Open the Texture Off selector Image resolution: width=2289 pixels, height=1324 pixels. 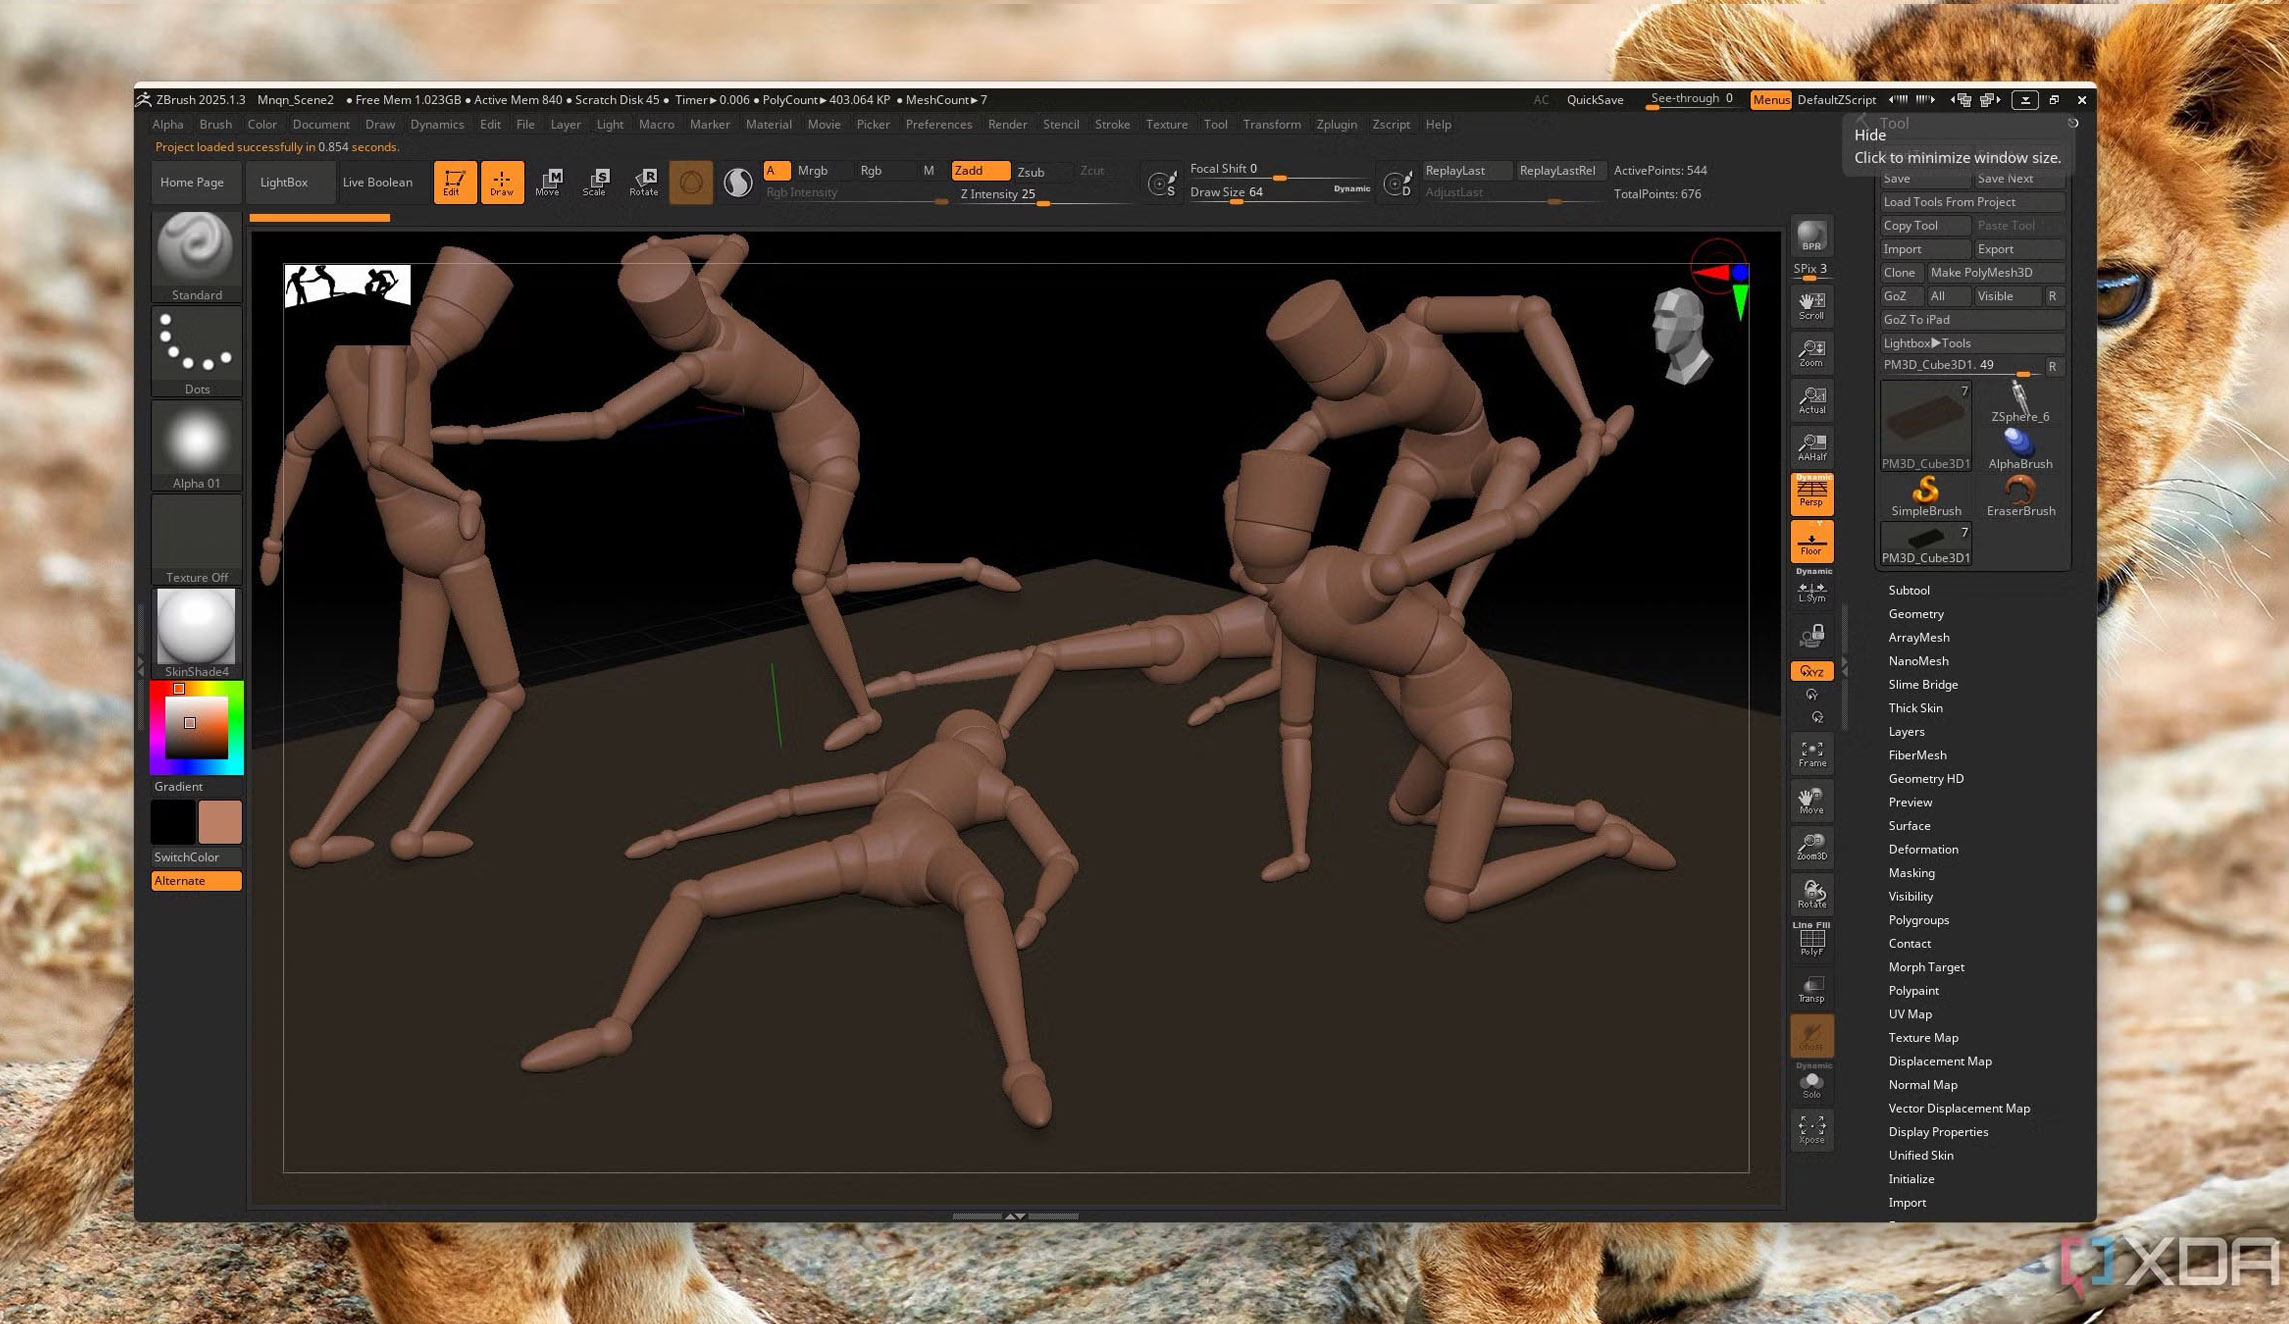[196, 539]
